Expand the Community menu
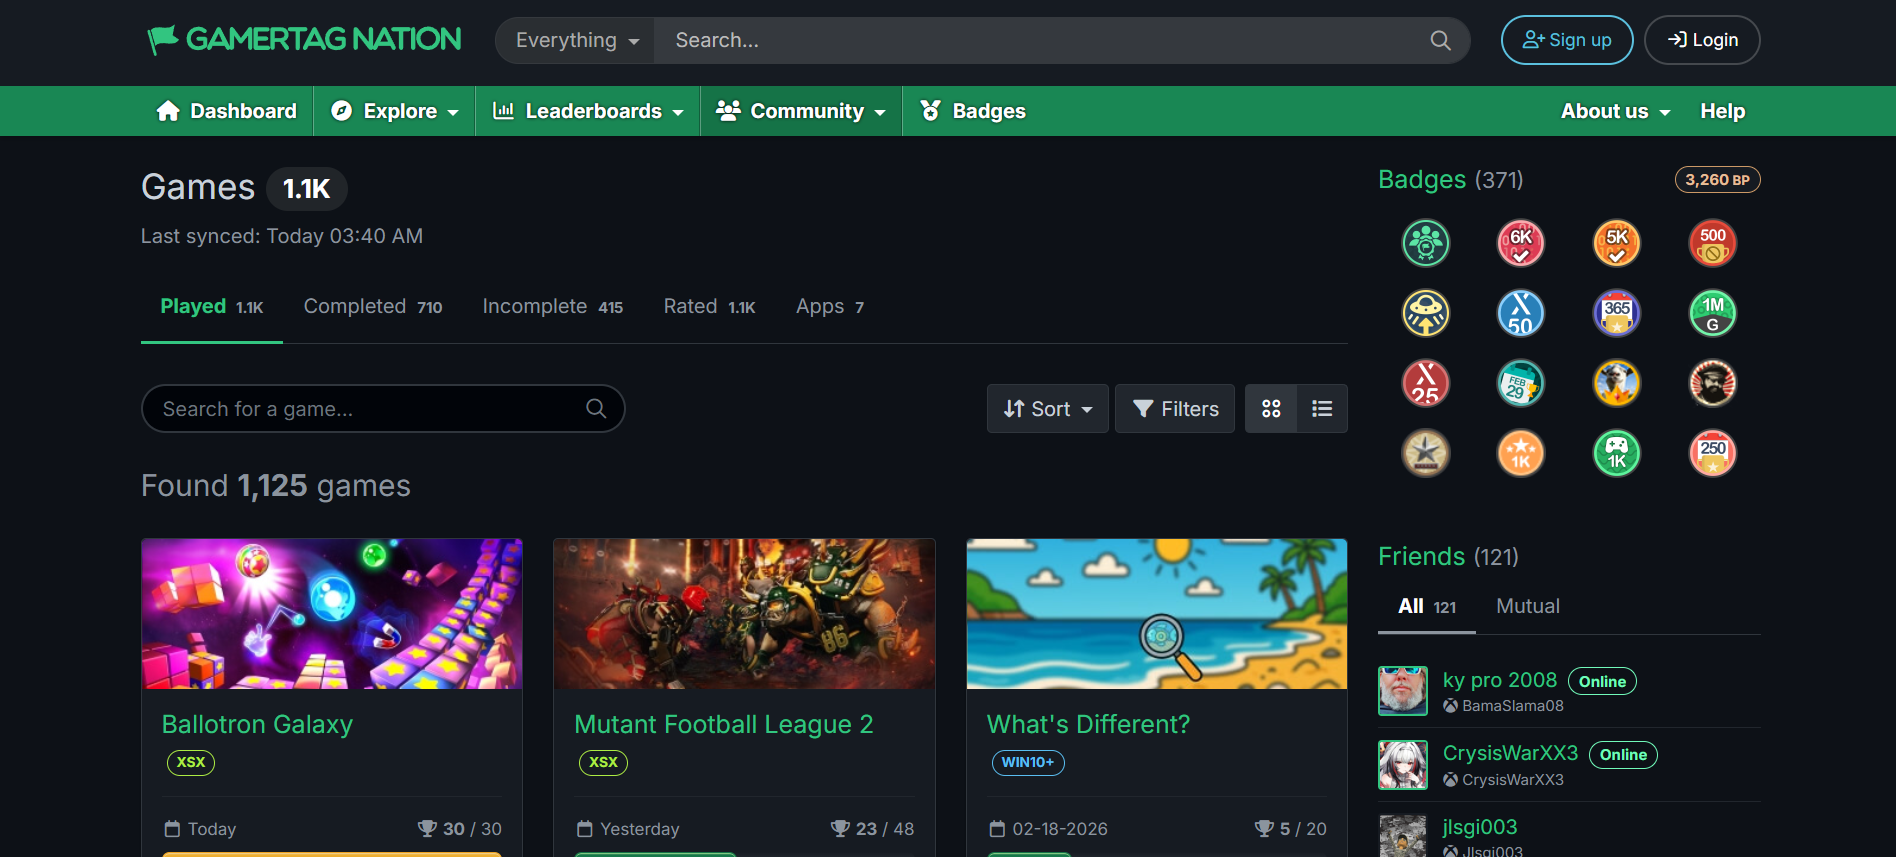This screenshot has height=857, width=1896. click(801, 111)
